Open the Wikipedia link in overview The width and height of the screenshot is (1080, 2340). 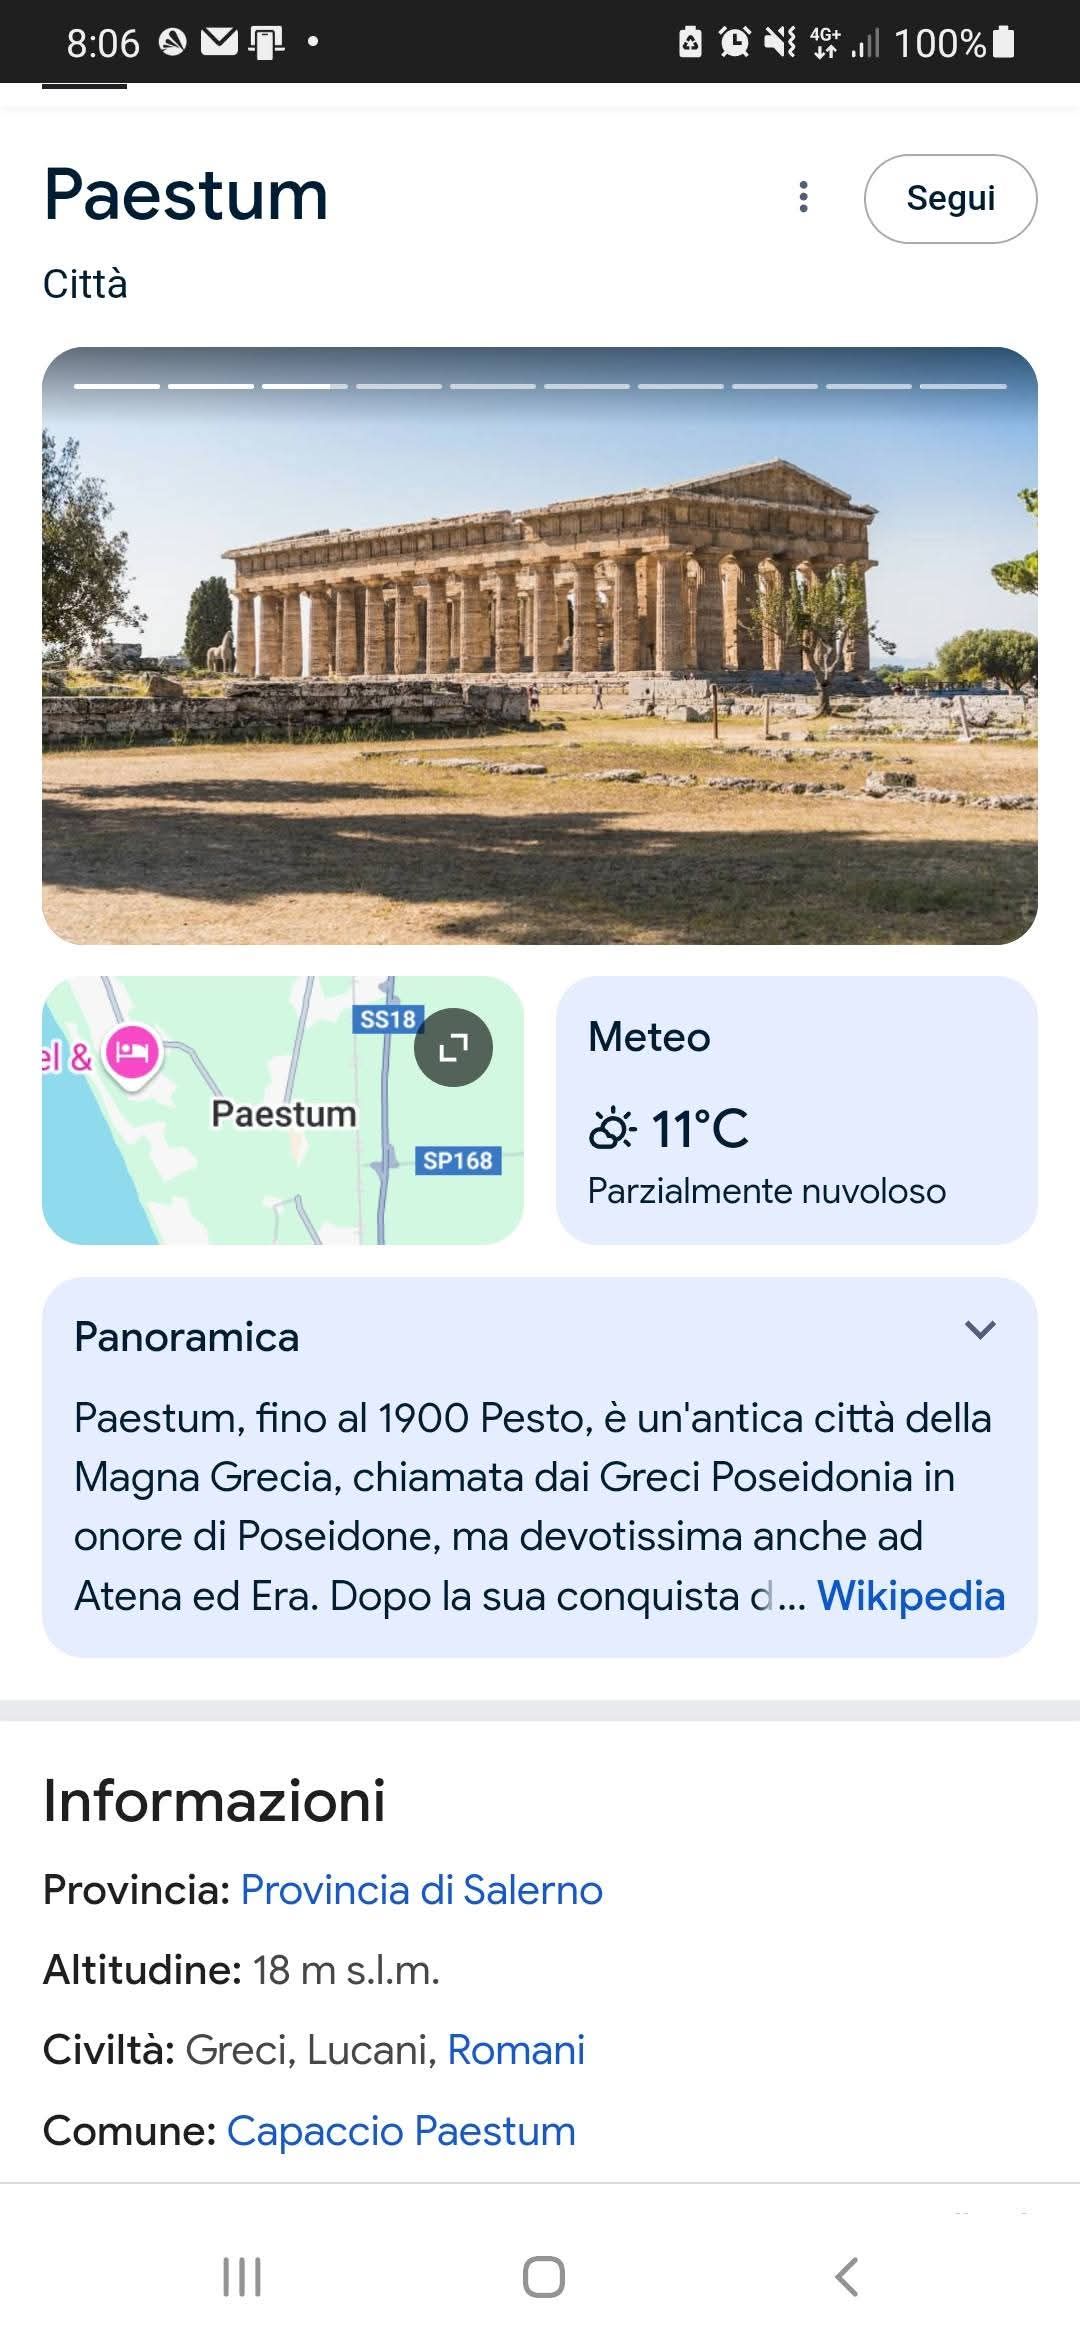point(910,1596)
